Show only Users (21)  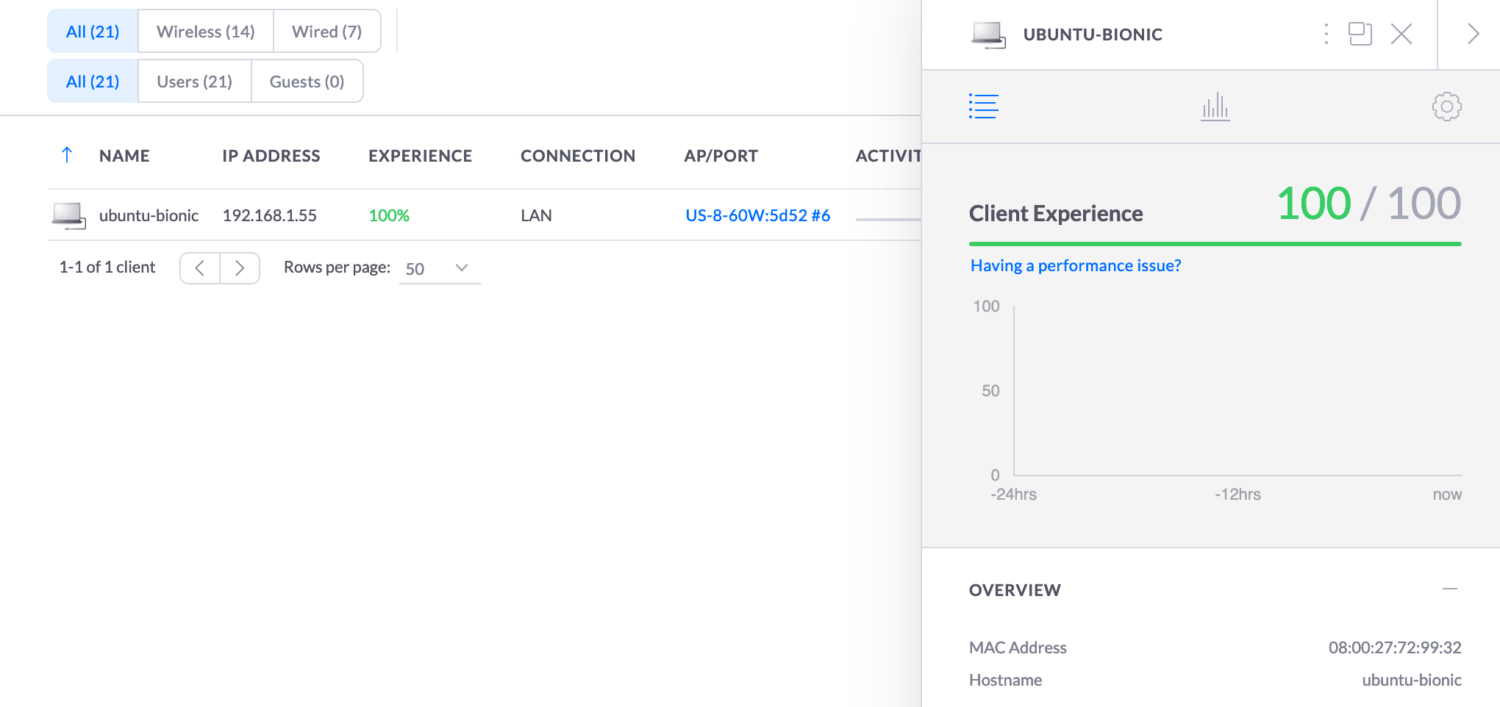pos(194,82)
